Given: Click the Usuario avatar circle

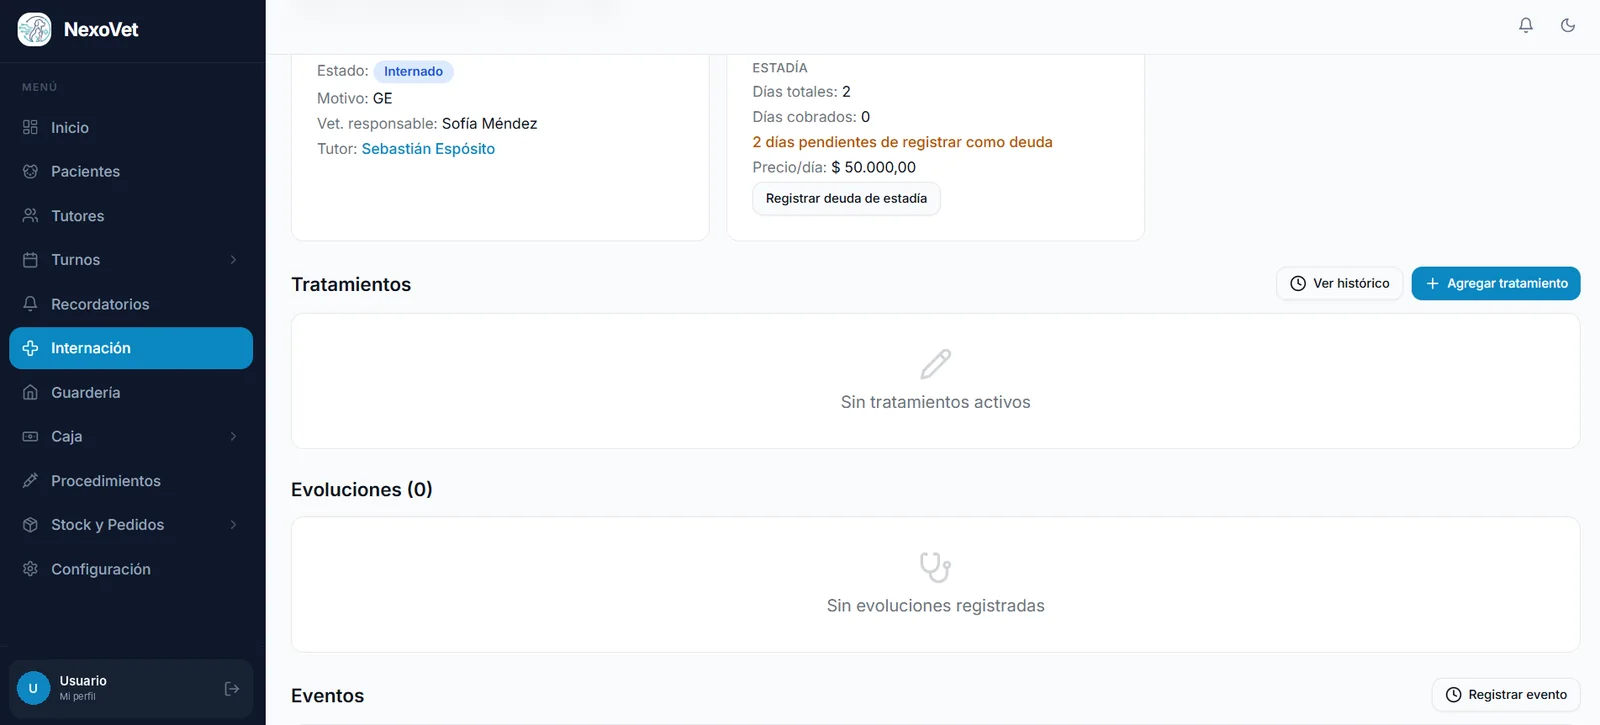Looking at the screenshot, I should tap(33, 688).
